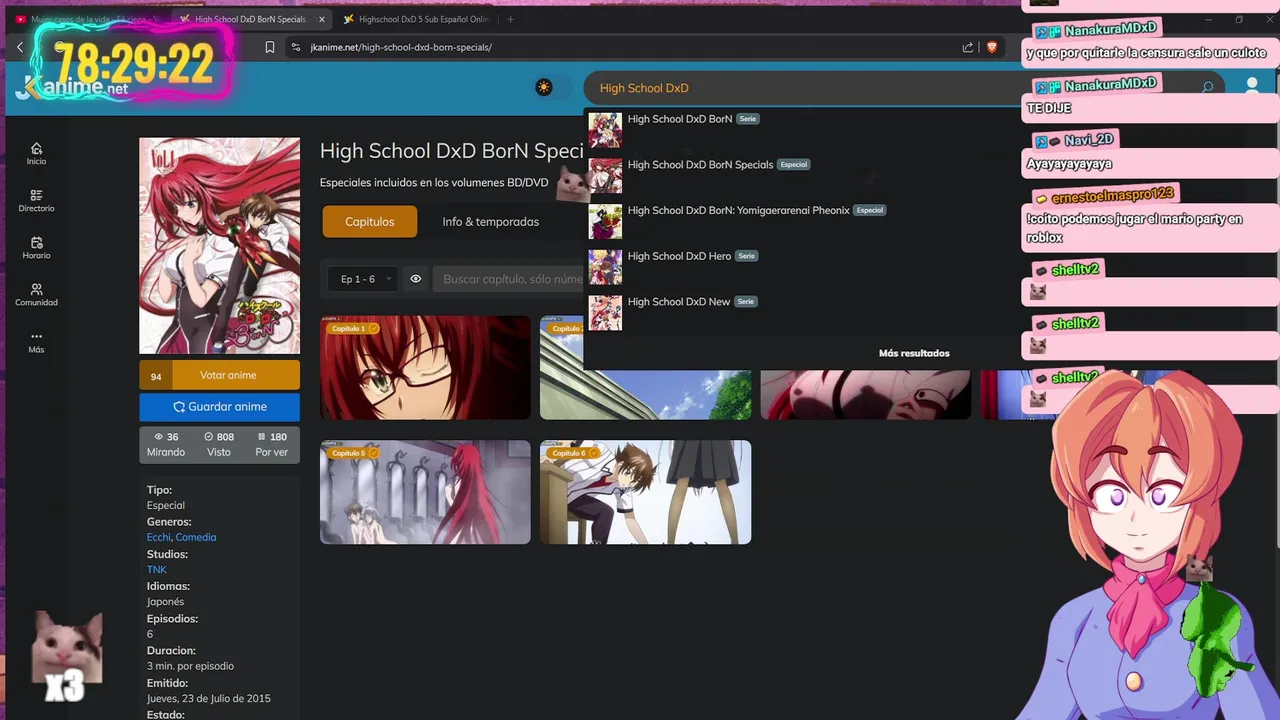The height and width of the screenshot is (720, 1280).
Task: Open the Capitulo 5 thumbnail
Action: click(425, 492)
